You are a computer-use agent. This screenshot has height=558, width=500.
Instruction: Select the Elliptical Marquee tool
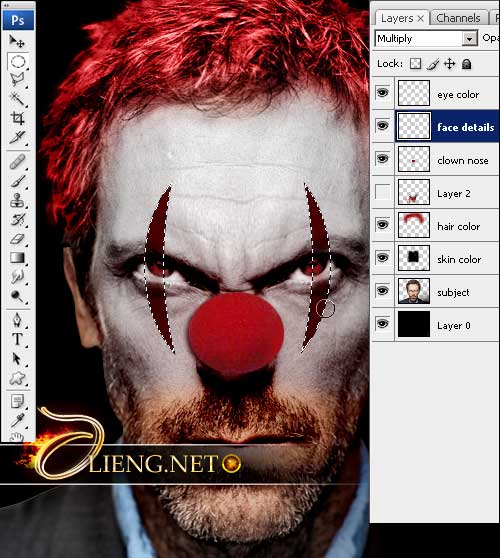point(18,61)
